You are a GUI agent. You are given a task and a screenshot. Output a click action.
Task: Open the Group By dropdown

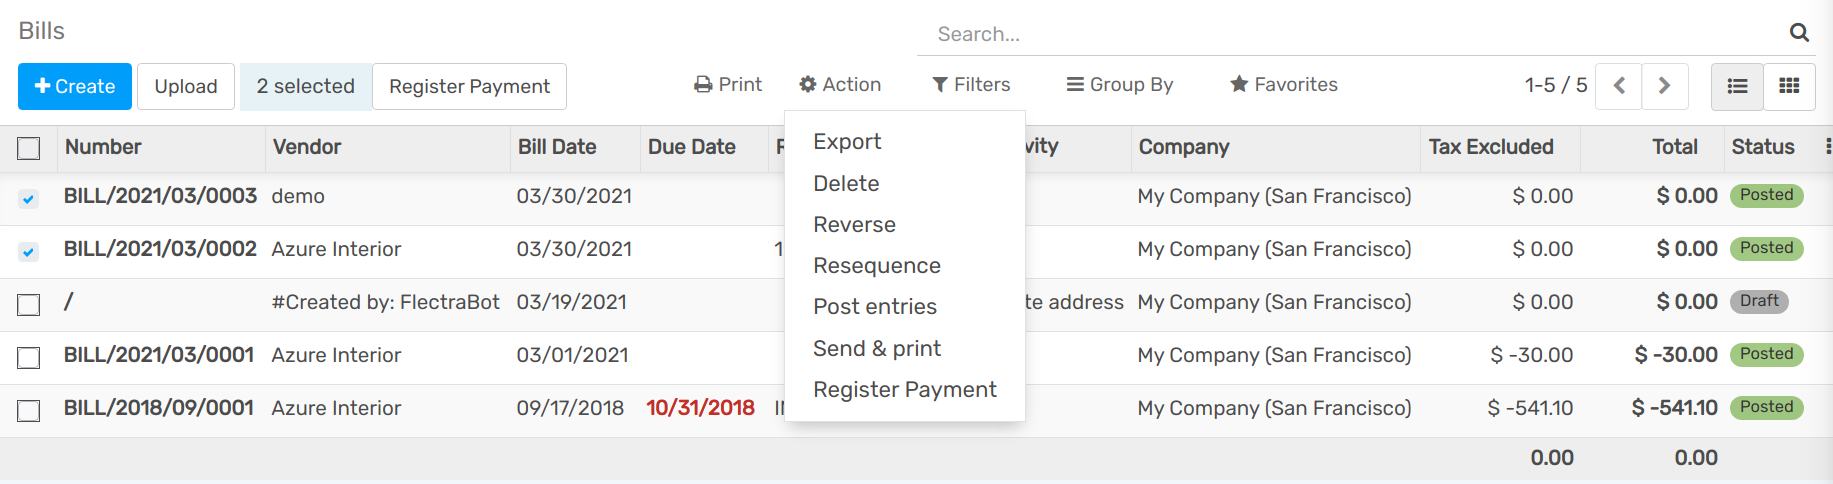(x=1120, y=85)
